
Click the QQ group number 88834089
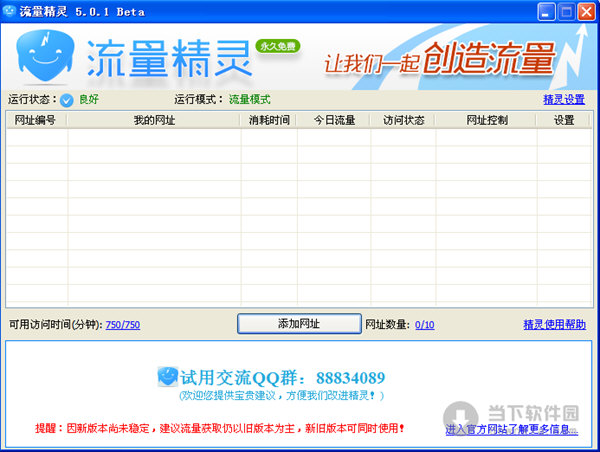350,378
